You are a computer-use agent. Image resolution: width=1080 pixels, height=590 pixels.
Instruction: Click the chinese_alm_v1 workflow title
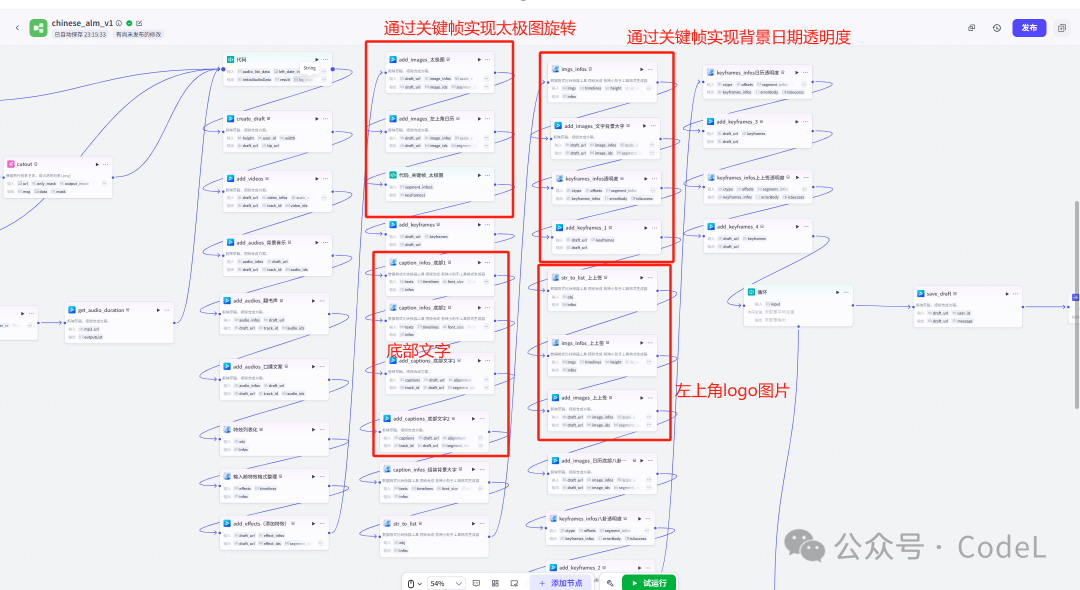(x=82, y=23)
